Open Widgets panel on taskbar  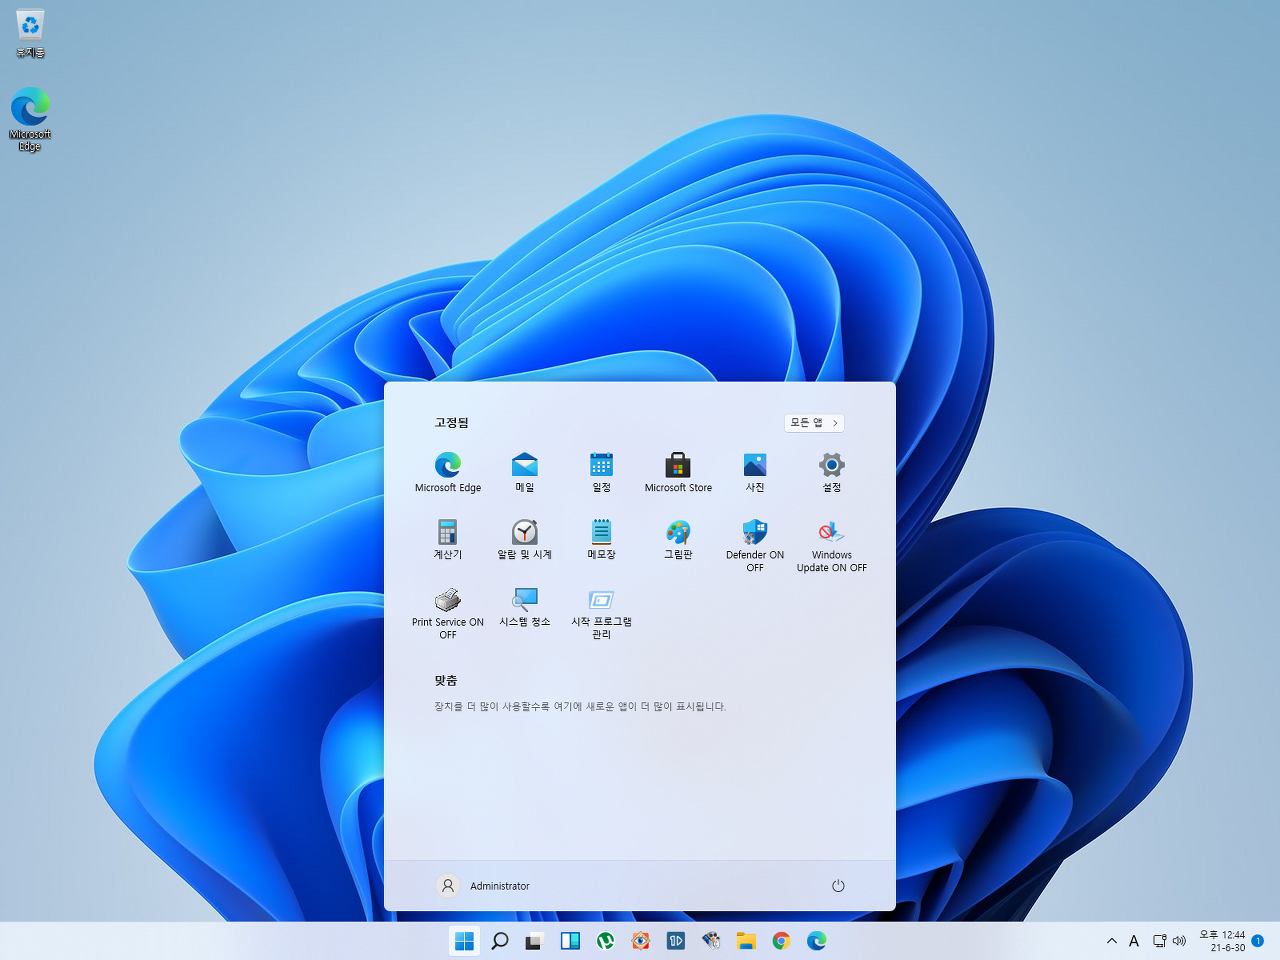[570, 941]
